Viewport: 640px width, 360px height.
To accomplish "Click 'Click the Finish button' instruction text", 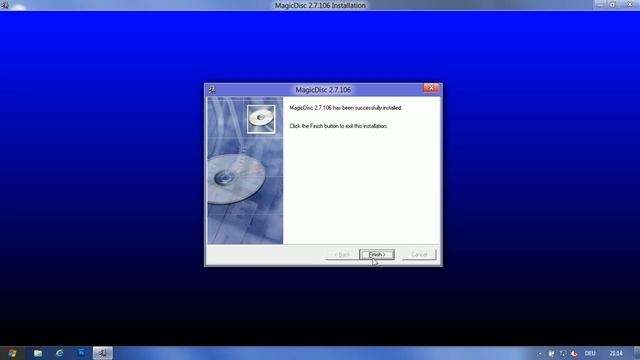I will coord(338,126).
